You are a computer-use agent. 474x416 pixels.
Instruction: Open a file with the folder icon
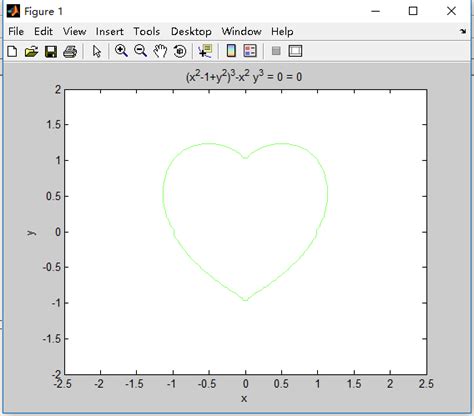(x=31, y=51)
